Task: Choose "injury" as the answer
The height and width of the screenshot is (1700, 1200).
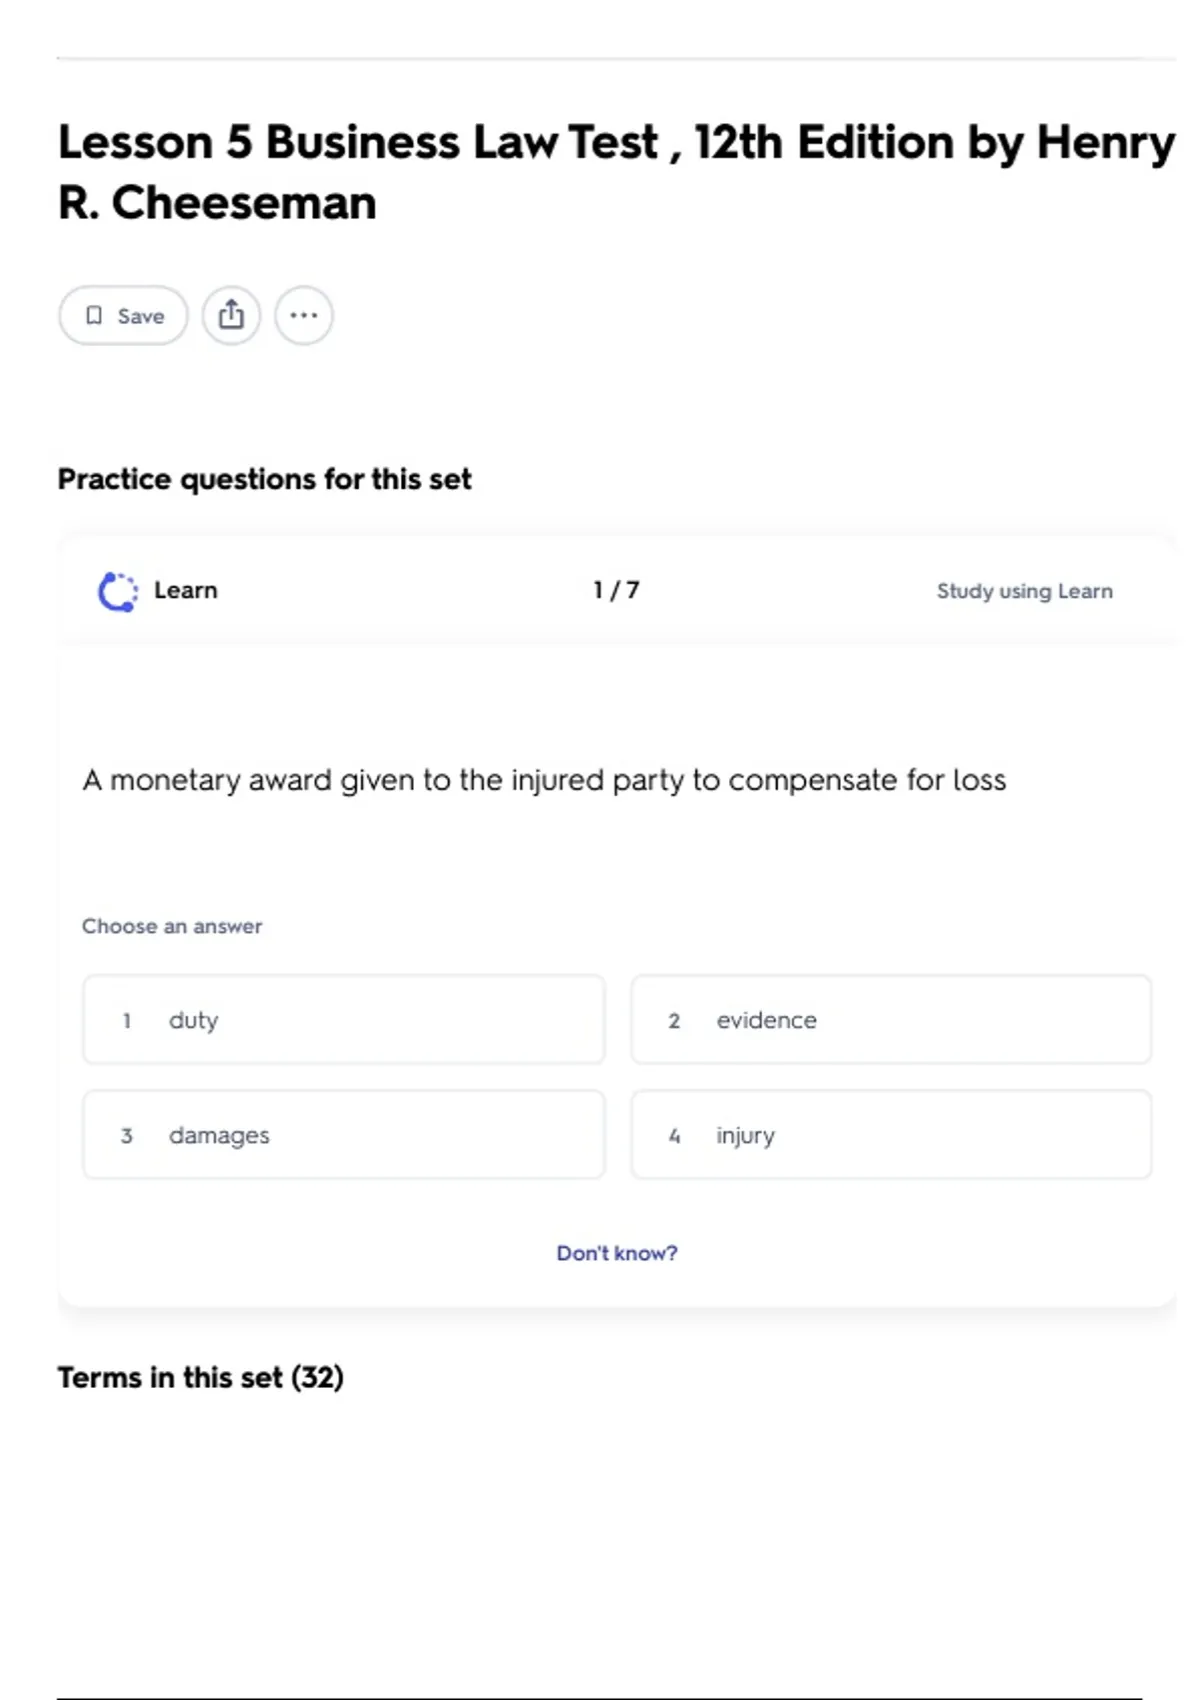Action: [x=890, y=1135]
